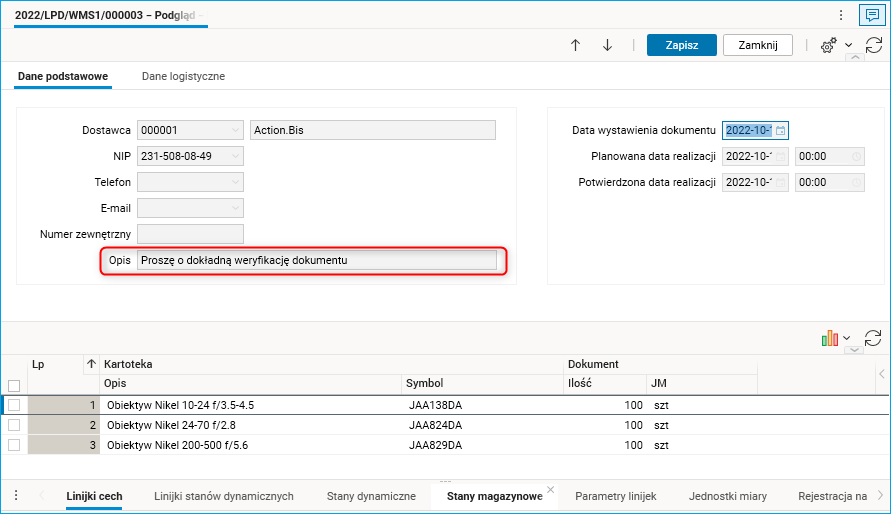Close the Stany magazynowe tab
The image size is (891, 514).
coord(551,491)
